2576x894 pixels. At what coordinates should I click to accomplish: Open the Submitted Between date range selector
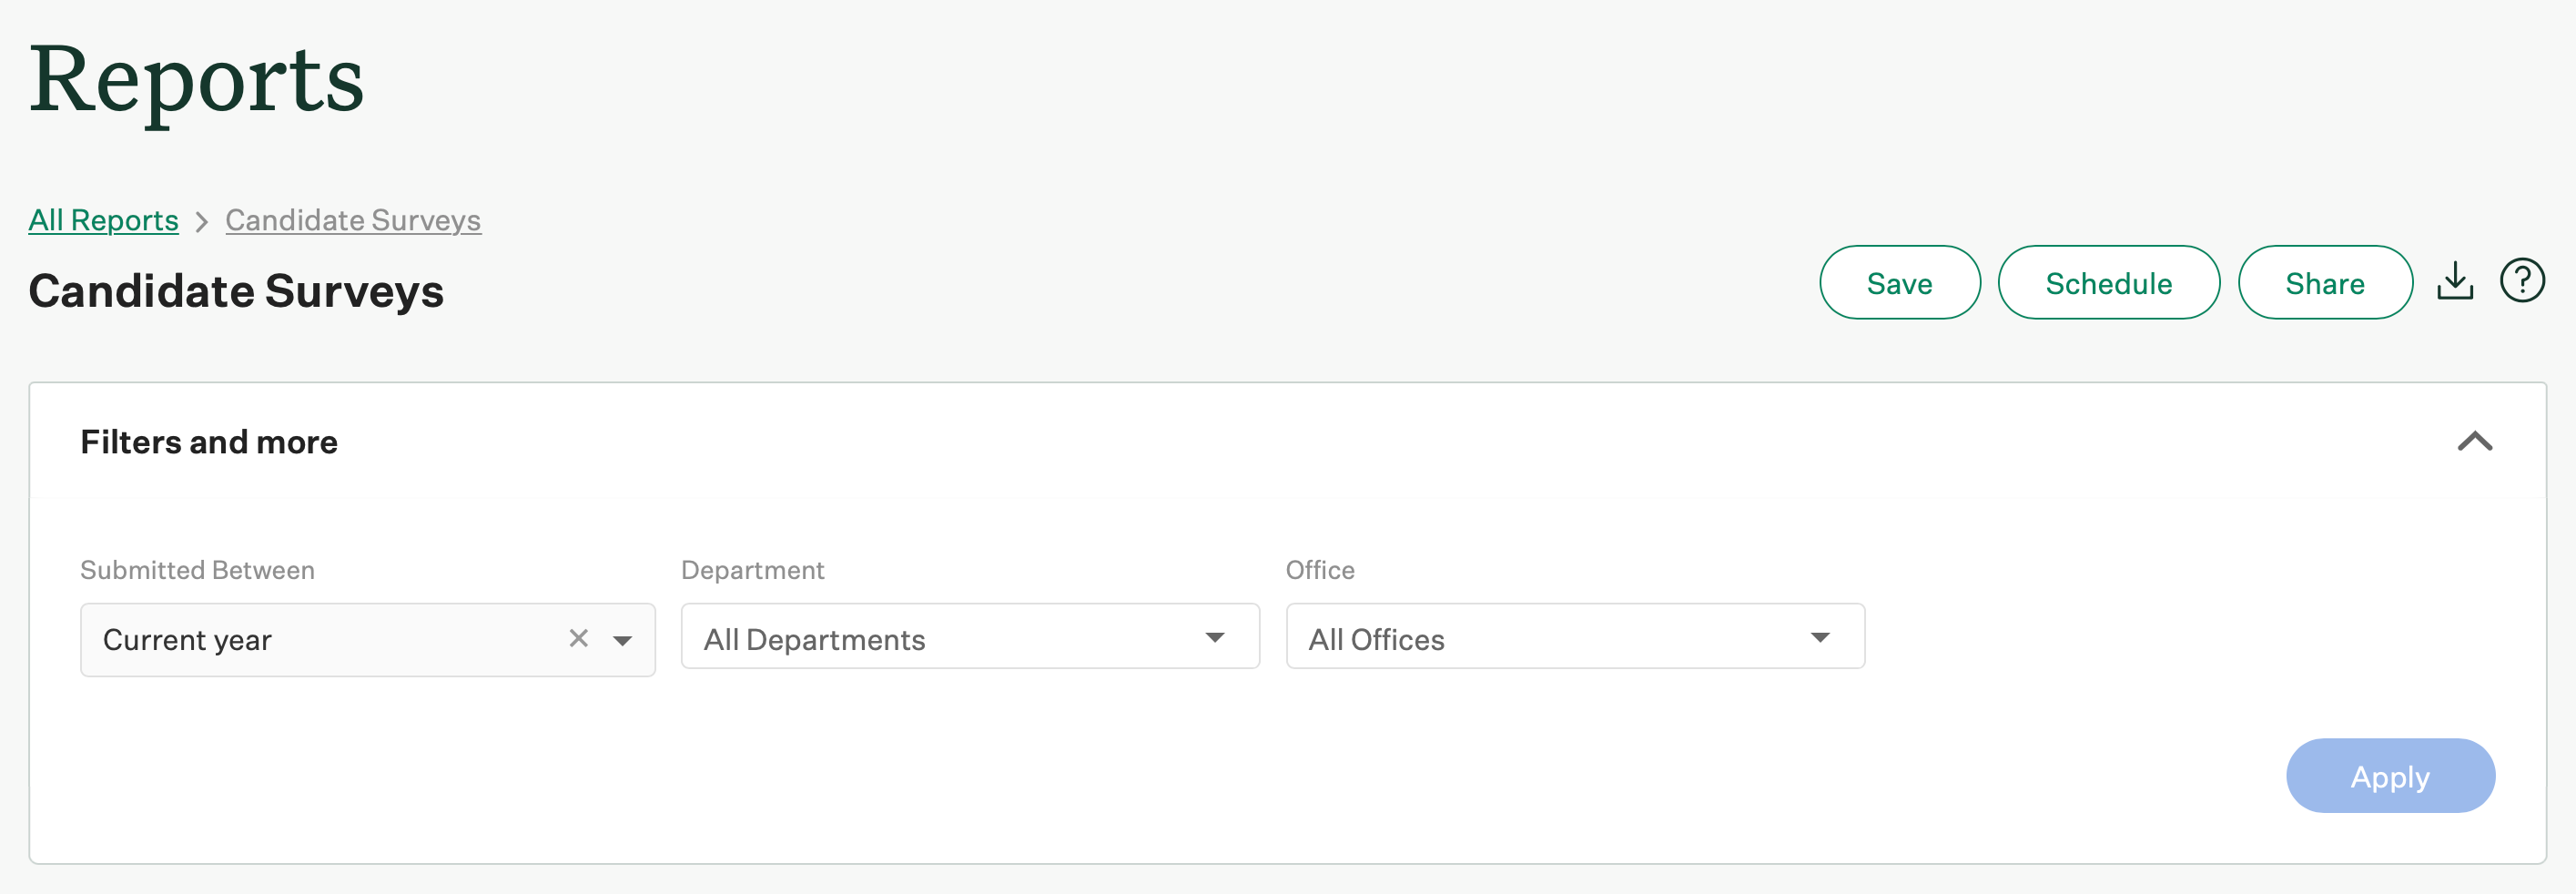[x=300, y=639]
